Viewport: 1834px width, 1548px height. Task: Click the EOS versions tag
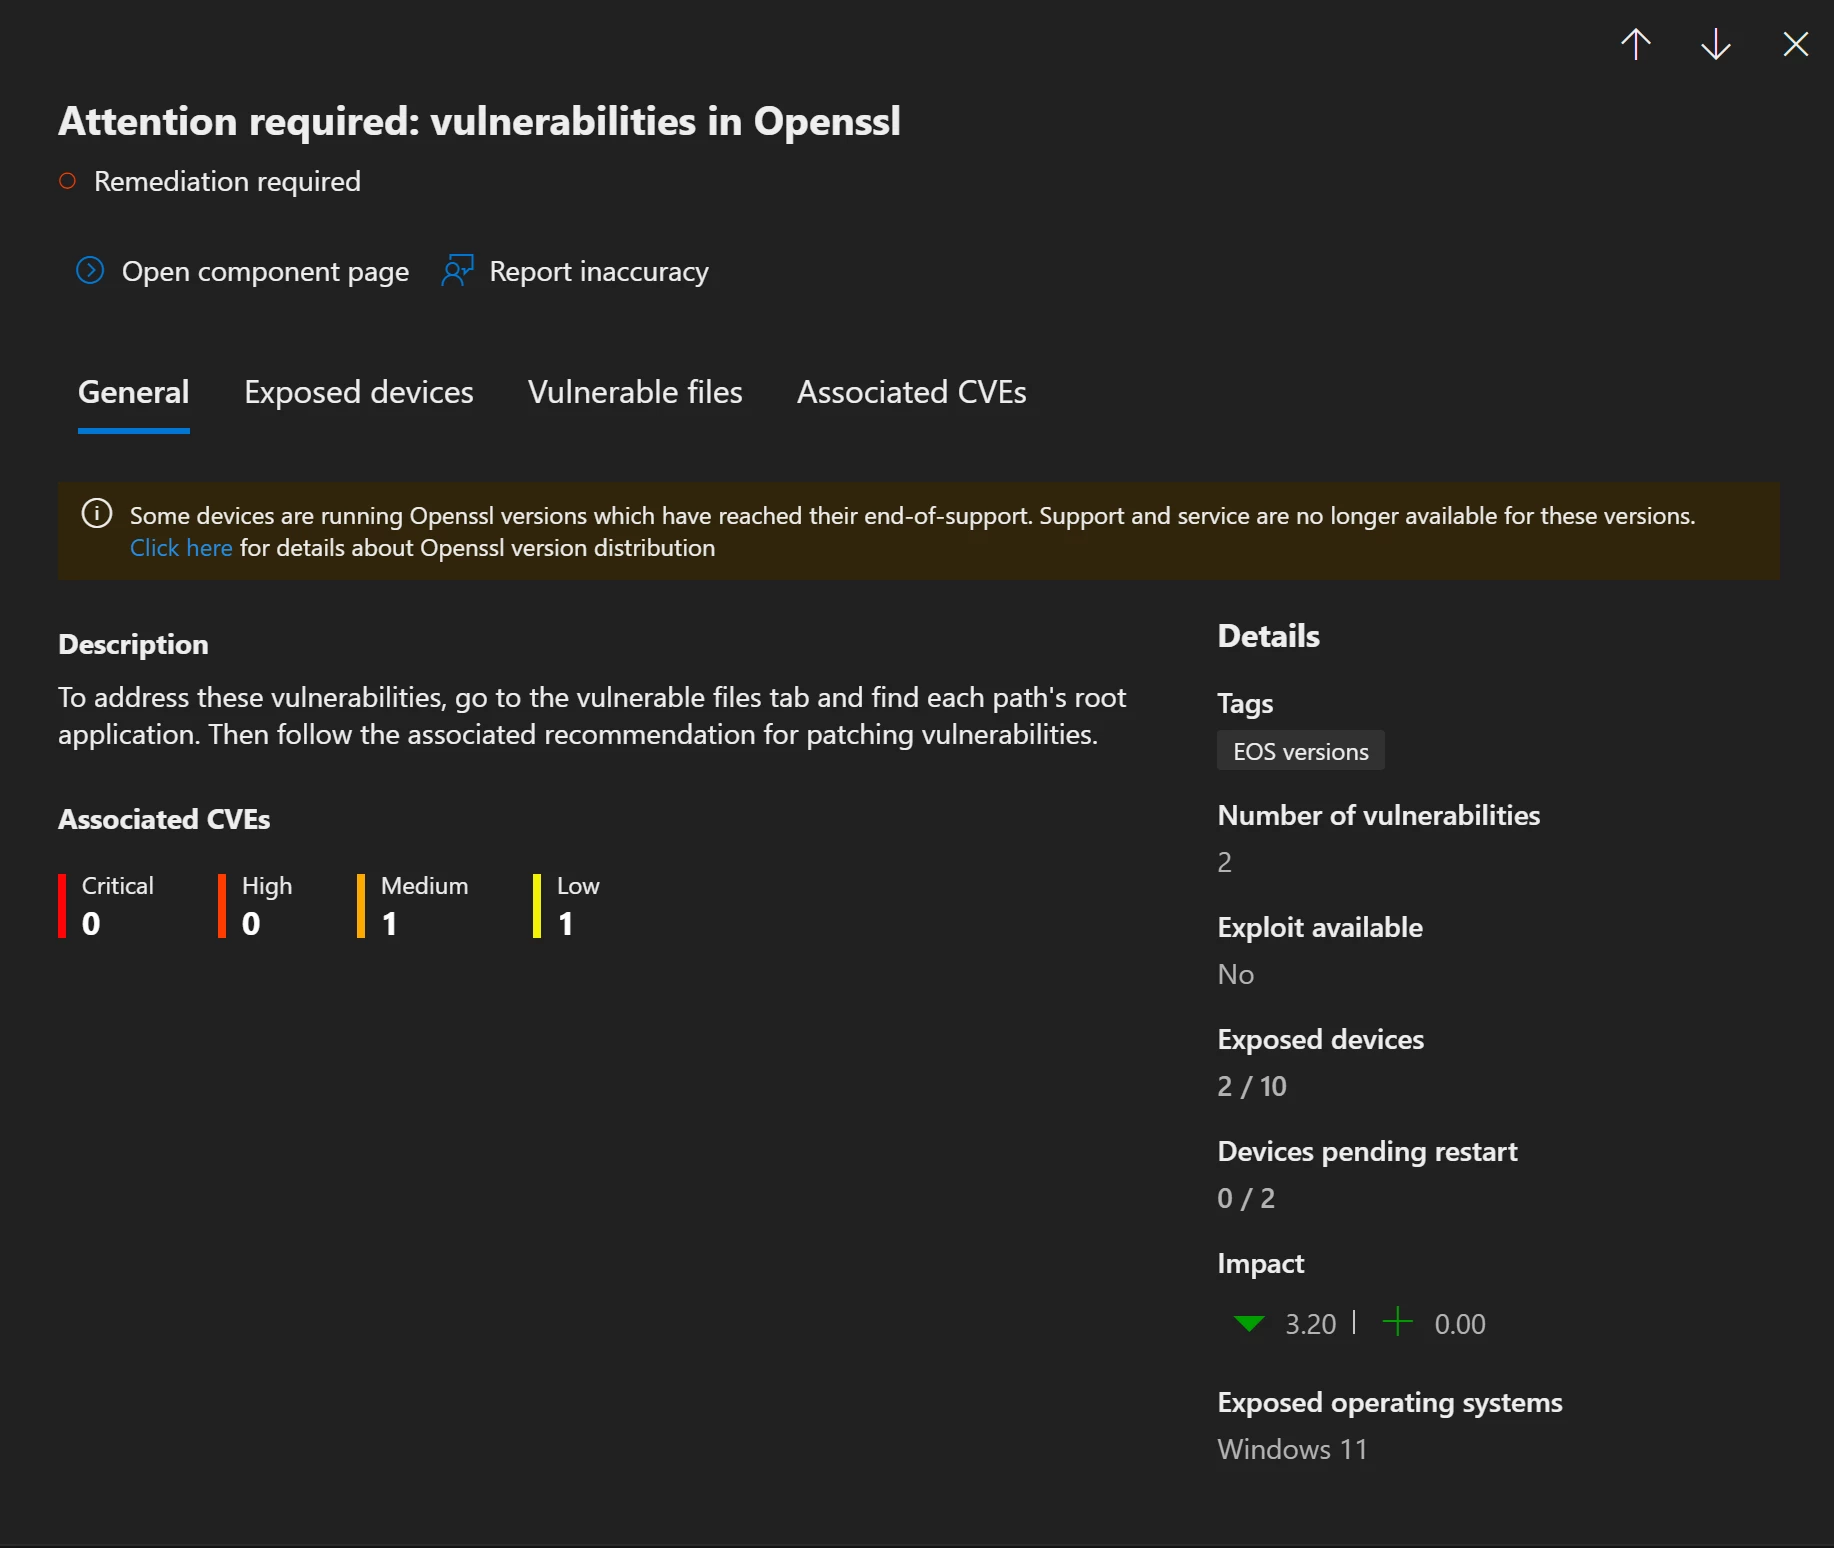[1301, 751]
